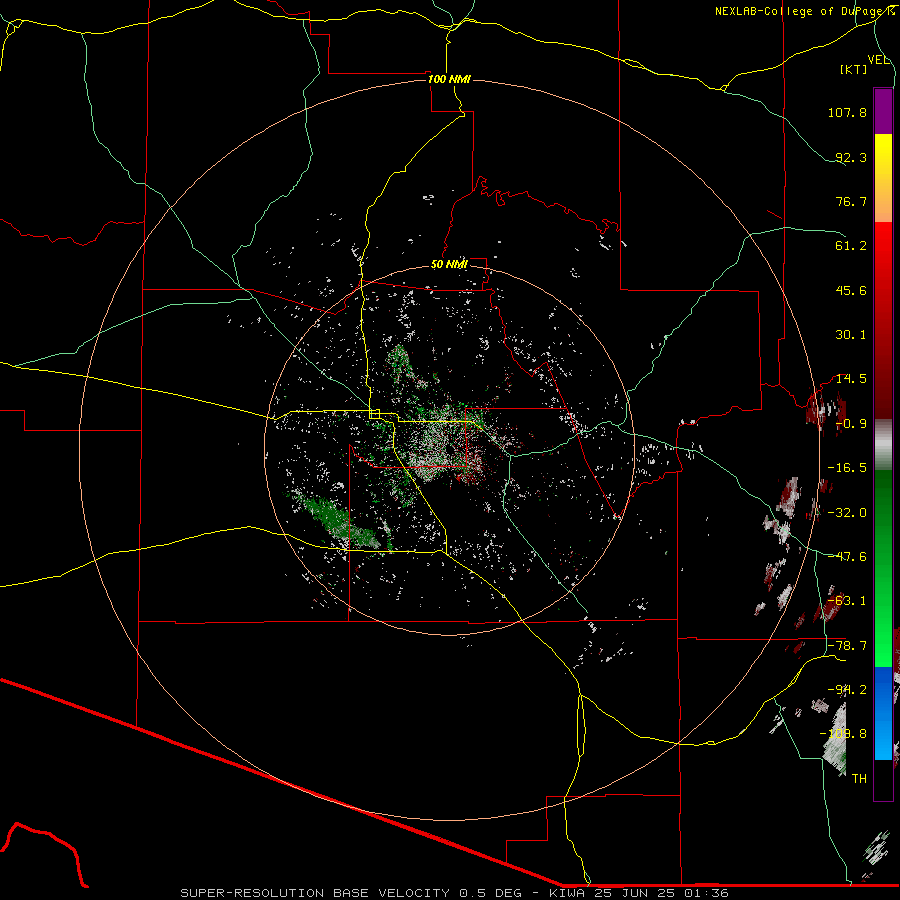This screenshot has width=900, height=900.
Task: Select the -47.6 velocity scale value
Action: pos(847,557)
